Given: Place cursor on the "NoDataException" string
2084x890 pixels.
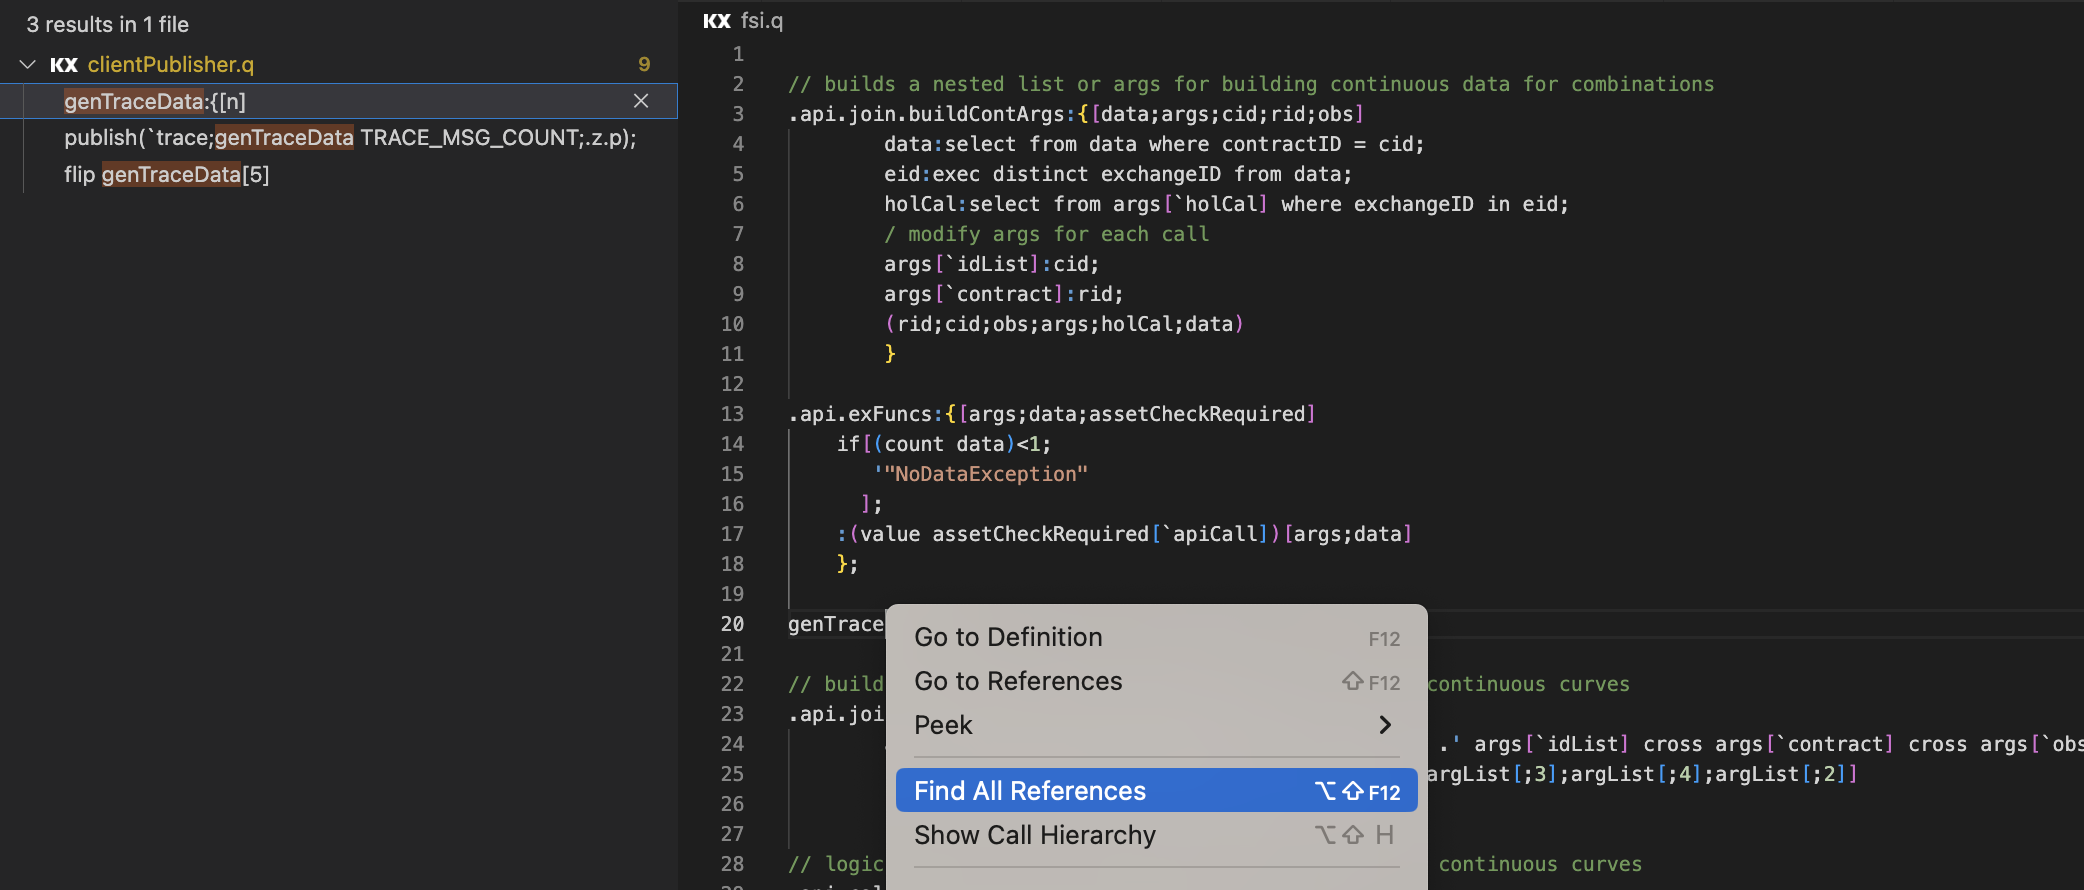Looking at the screenshot, I should [x=985, y=474].
